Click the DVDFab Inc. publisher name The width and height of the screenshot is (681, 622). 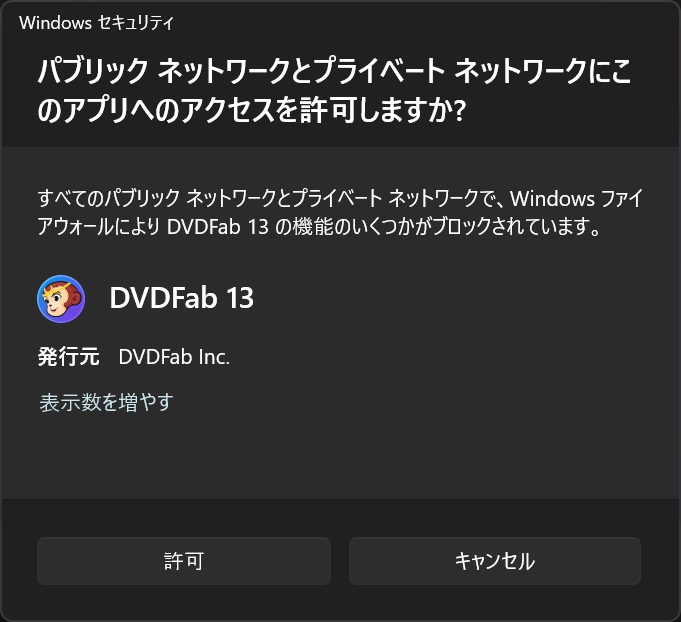[x=174, y=357]
